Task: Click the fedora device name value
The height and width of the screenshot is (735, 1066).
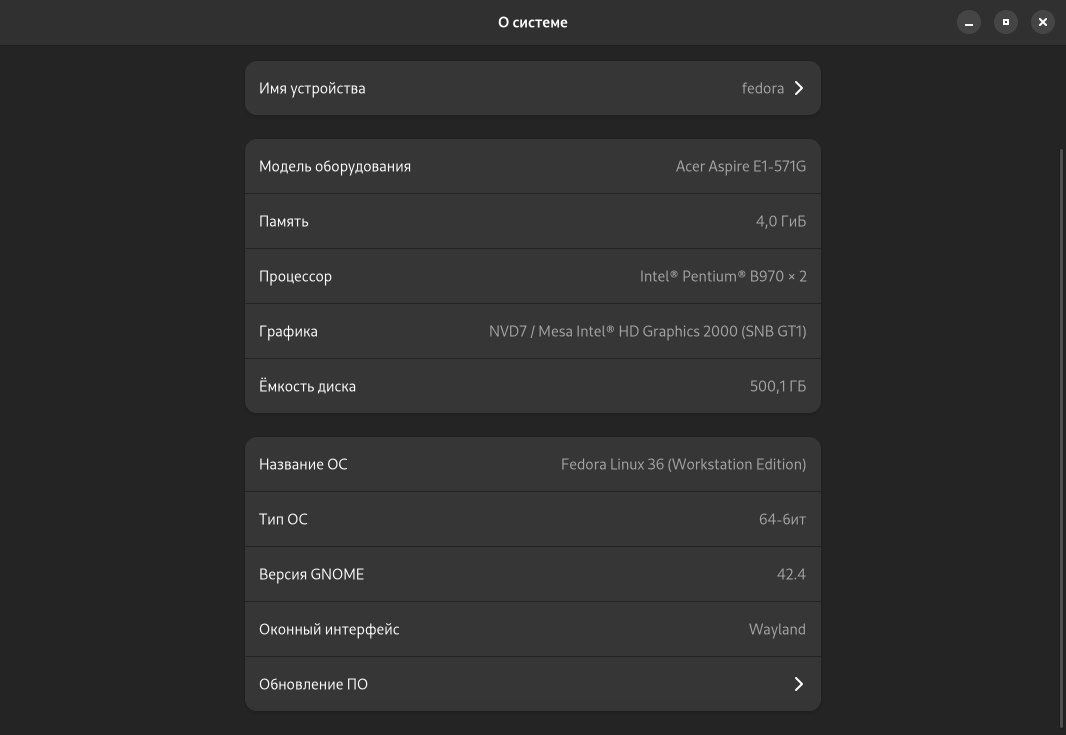Action: (762, 88)
